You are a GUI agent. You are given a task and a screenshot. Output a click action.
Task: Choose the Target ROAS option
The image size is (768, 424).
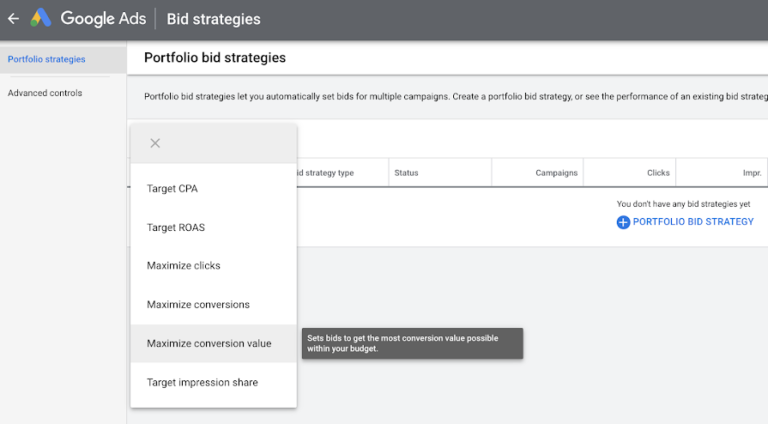pyautogui.click(x=175, y=227)
